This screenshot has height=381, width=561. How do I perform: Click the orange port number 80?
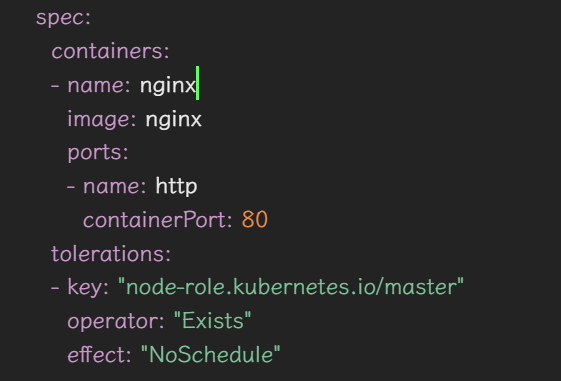tap(255, 220)
